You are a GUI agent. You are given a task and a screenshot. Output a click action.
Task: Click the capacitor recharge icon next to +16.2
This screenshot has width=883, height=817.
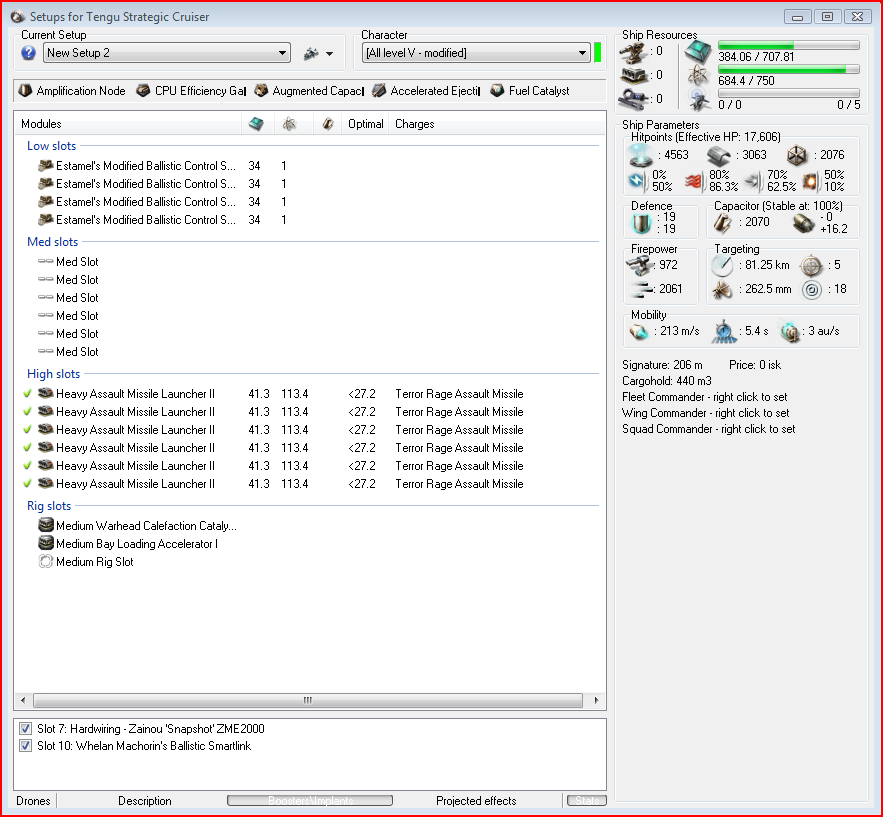tap(804, 223)
